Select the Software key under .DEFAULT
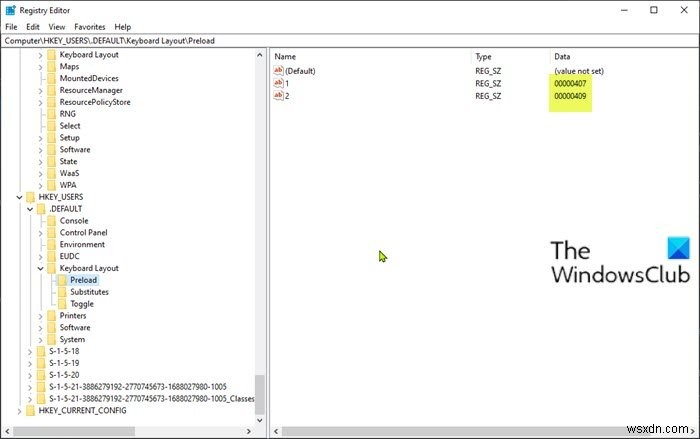Image resolution: width=700 pixels, height=439 pixels. (75, 327)
